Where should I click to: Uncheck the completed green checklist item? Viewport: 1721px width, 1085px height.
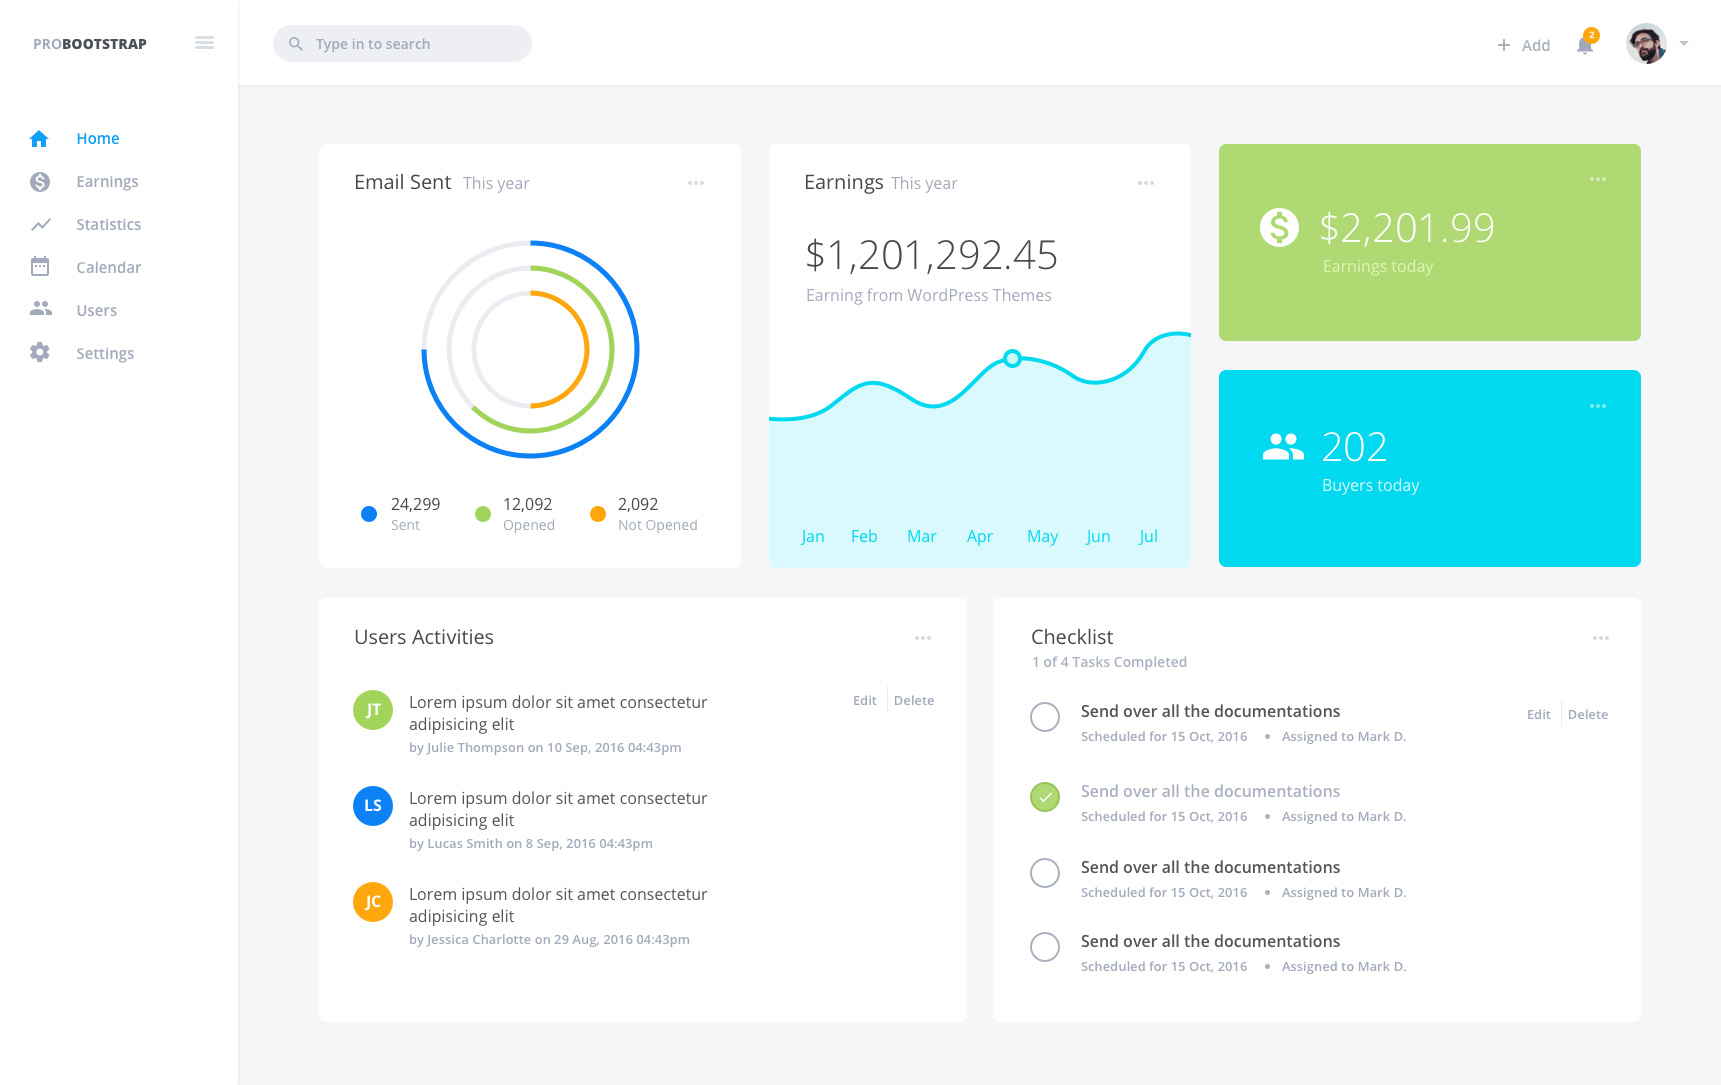(1045, 797)
